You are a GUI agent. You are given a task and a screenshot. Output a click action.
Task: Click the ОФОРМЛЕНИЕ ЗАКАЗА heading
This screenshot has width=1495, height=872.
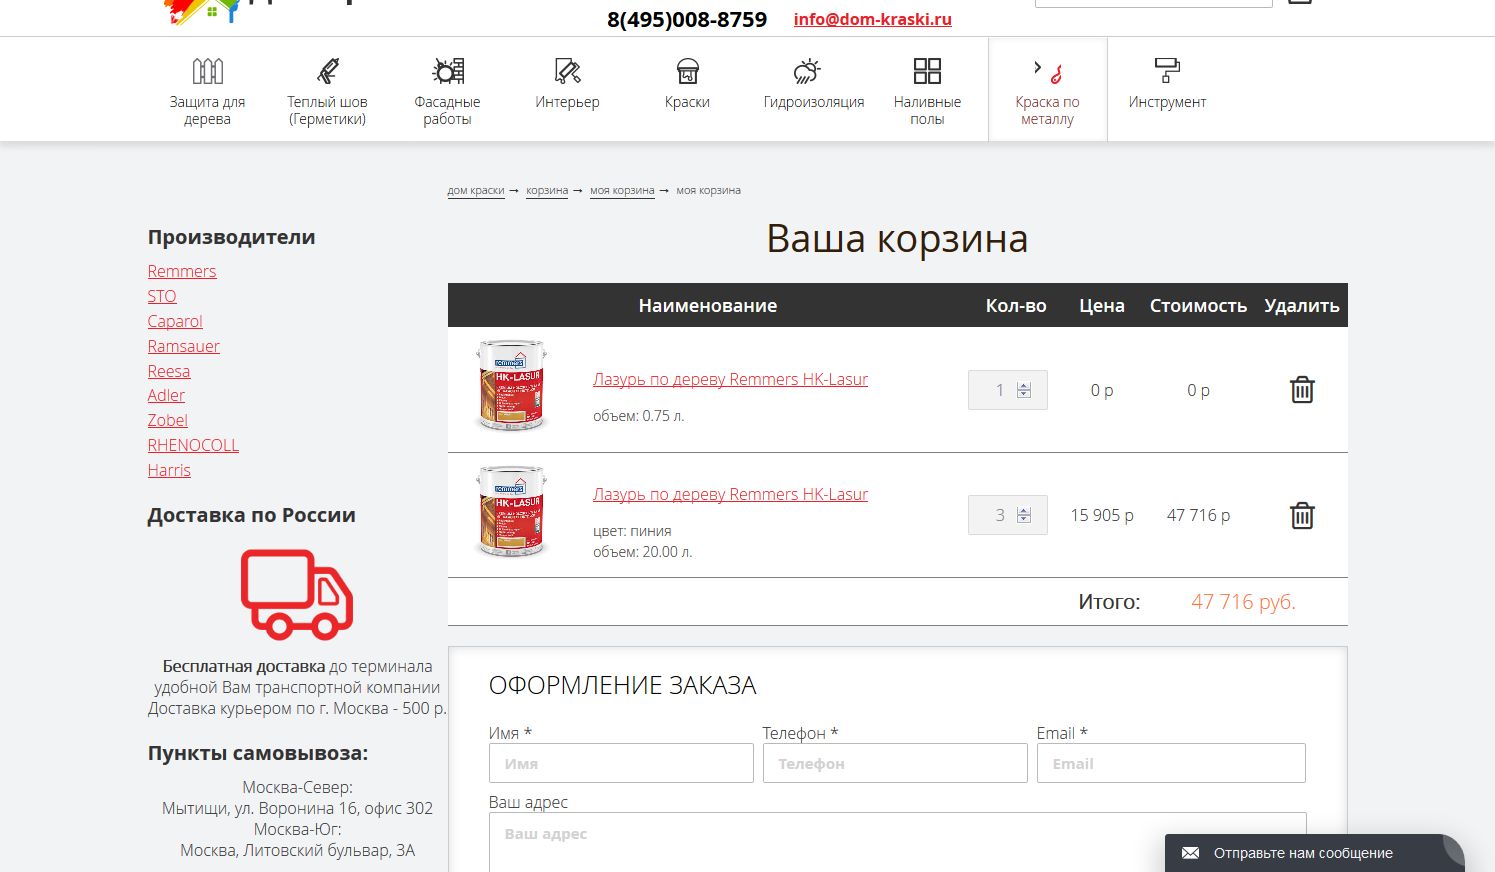pos(622,685)
